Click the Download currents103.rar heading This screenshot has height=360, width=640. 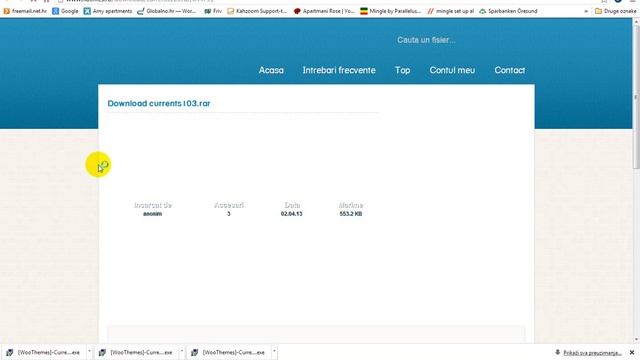point(159,103)
